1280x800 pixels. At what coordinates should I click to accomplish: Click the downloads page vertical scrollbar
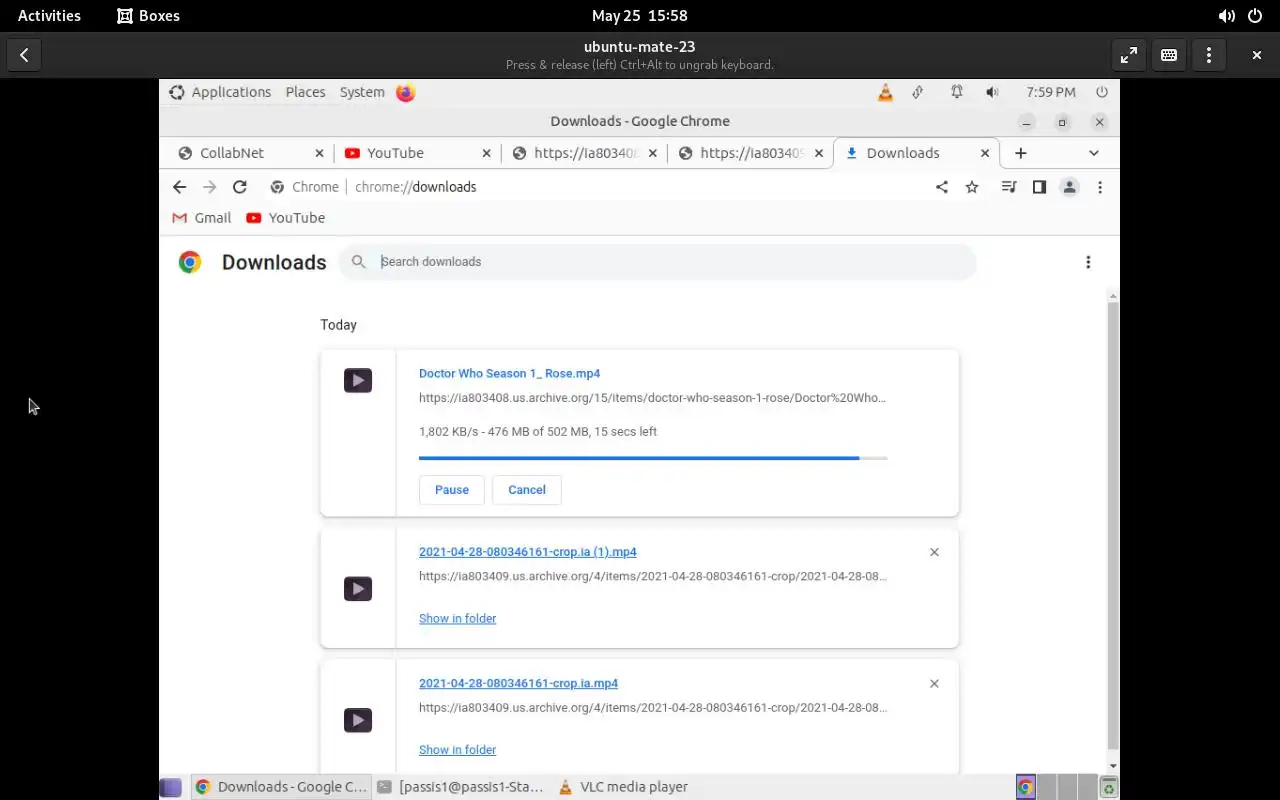point(1113,525)
